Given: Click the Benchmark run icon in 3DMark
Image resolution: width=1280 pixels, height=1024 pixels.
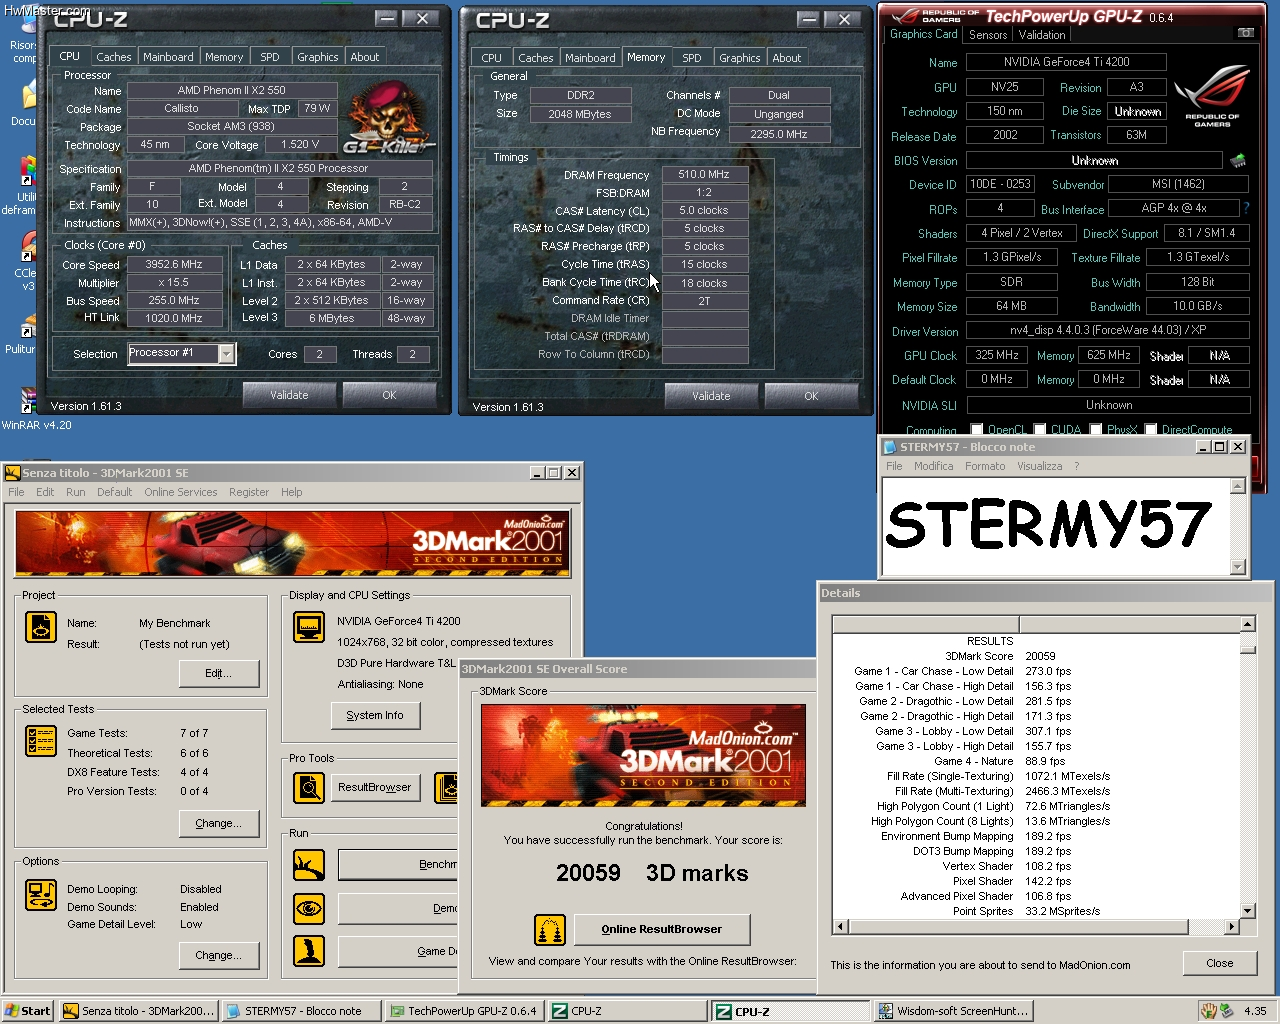Looking at the screenshot, I should 309,865.
